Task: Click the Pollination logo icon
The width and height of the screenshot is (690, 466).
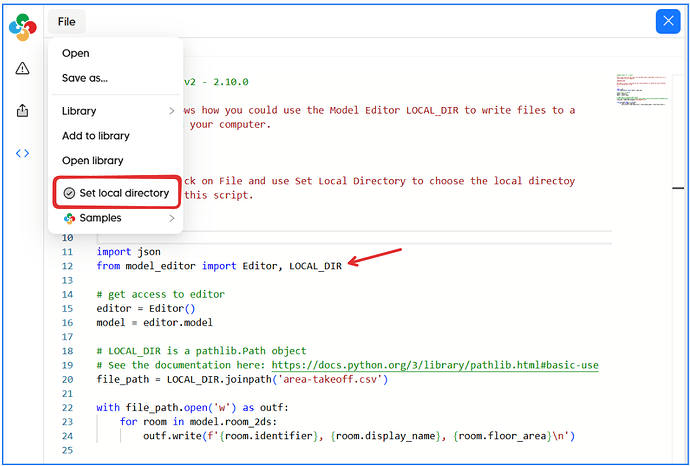Action: [x=22, y=27]
